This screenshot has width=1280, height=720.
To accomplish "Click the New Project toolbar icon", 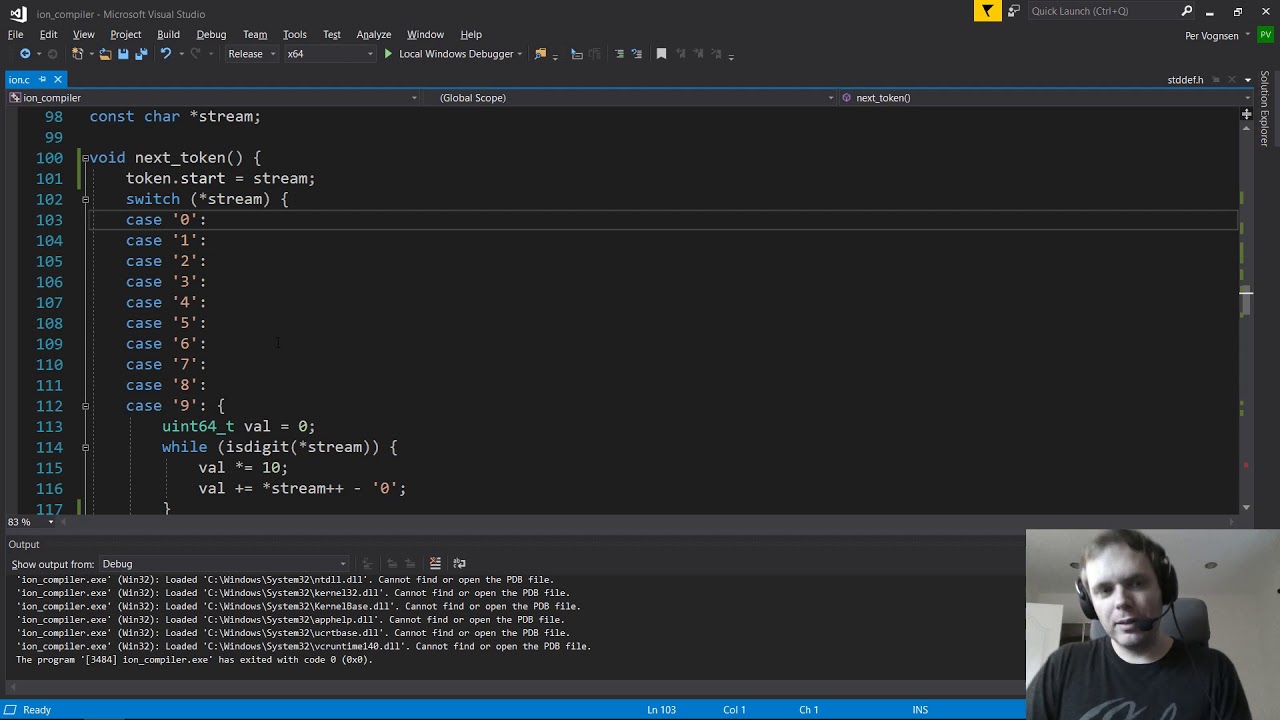I will pyautogui.click(x=78, y=54).
